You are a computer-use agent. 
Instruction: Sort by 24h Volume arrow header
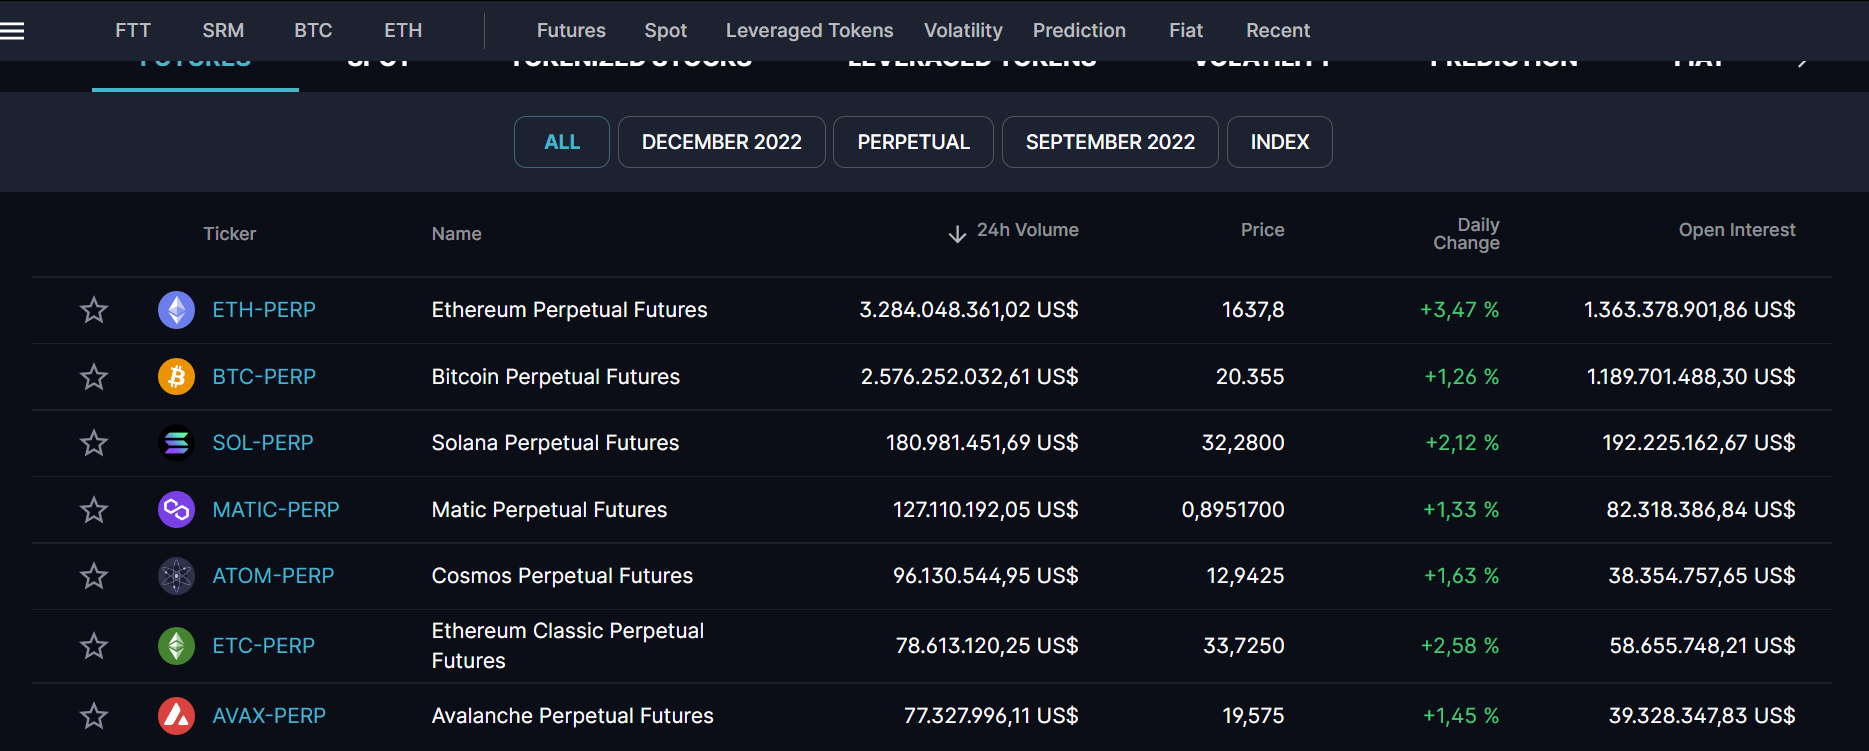(x=1014, y=232)
